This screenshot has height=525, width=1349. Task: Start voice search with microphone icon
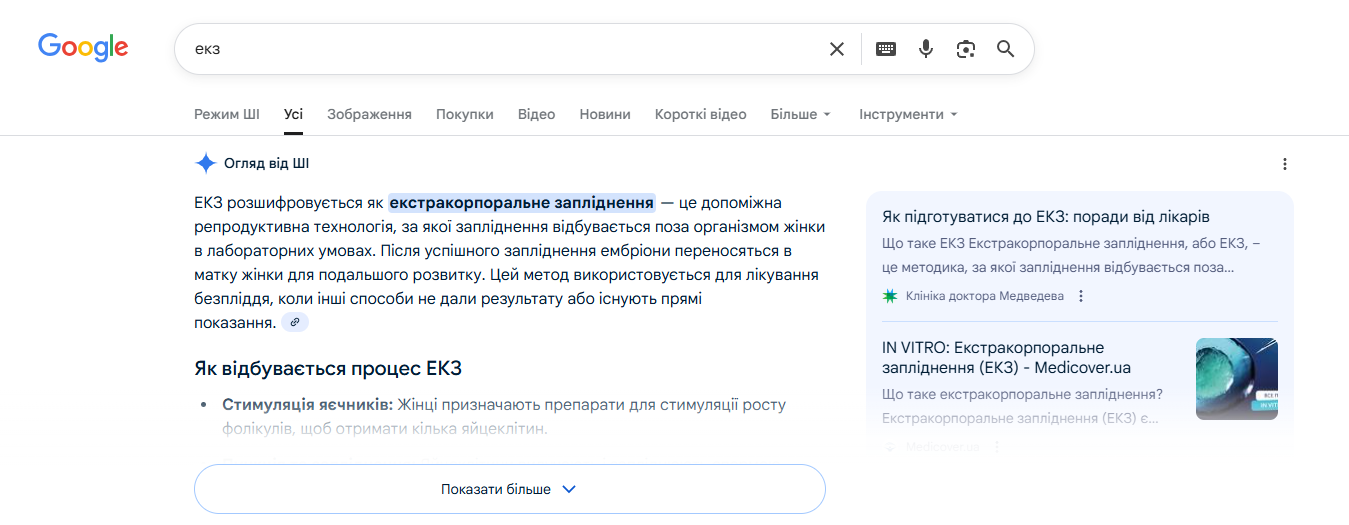pyautogui.click(x=926, y=49)
